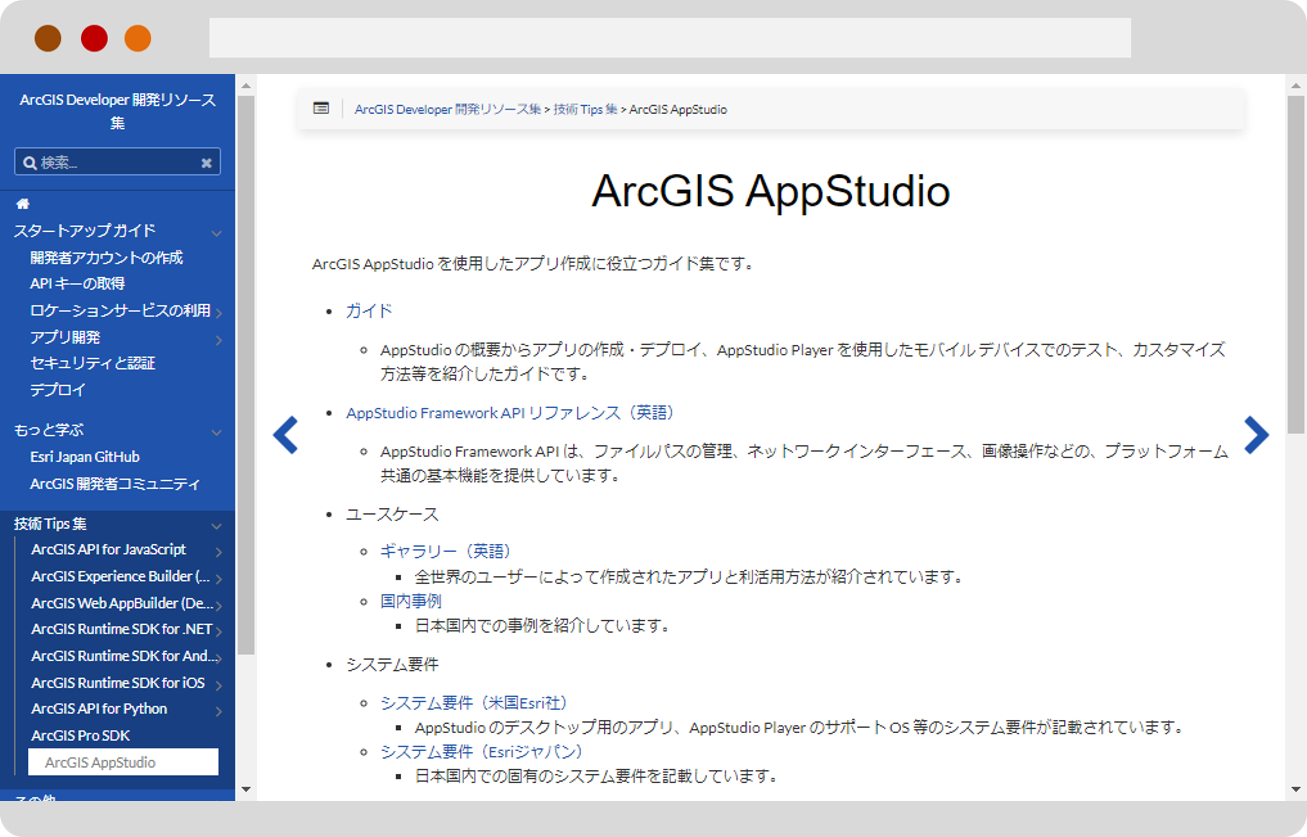Open Esri Japan GitHub sidebar link

pyautogui.click(x=85, y=456)
